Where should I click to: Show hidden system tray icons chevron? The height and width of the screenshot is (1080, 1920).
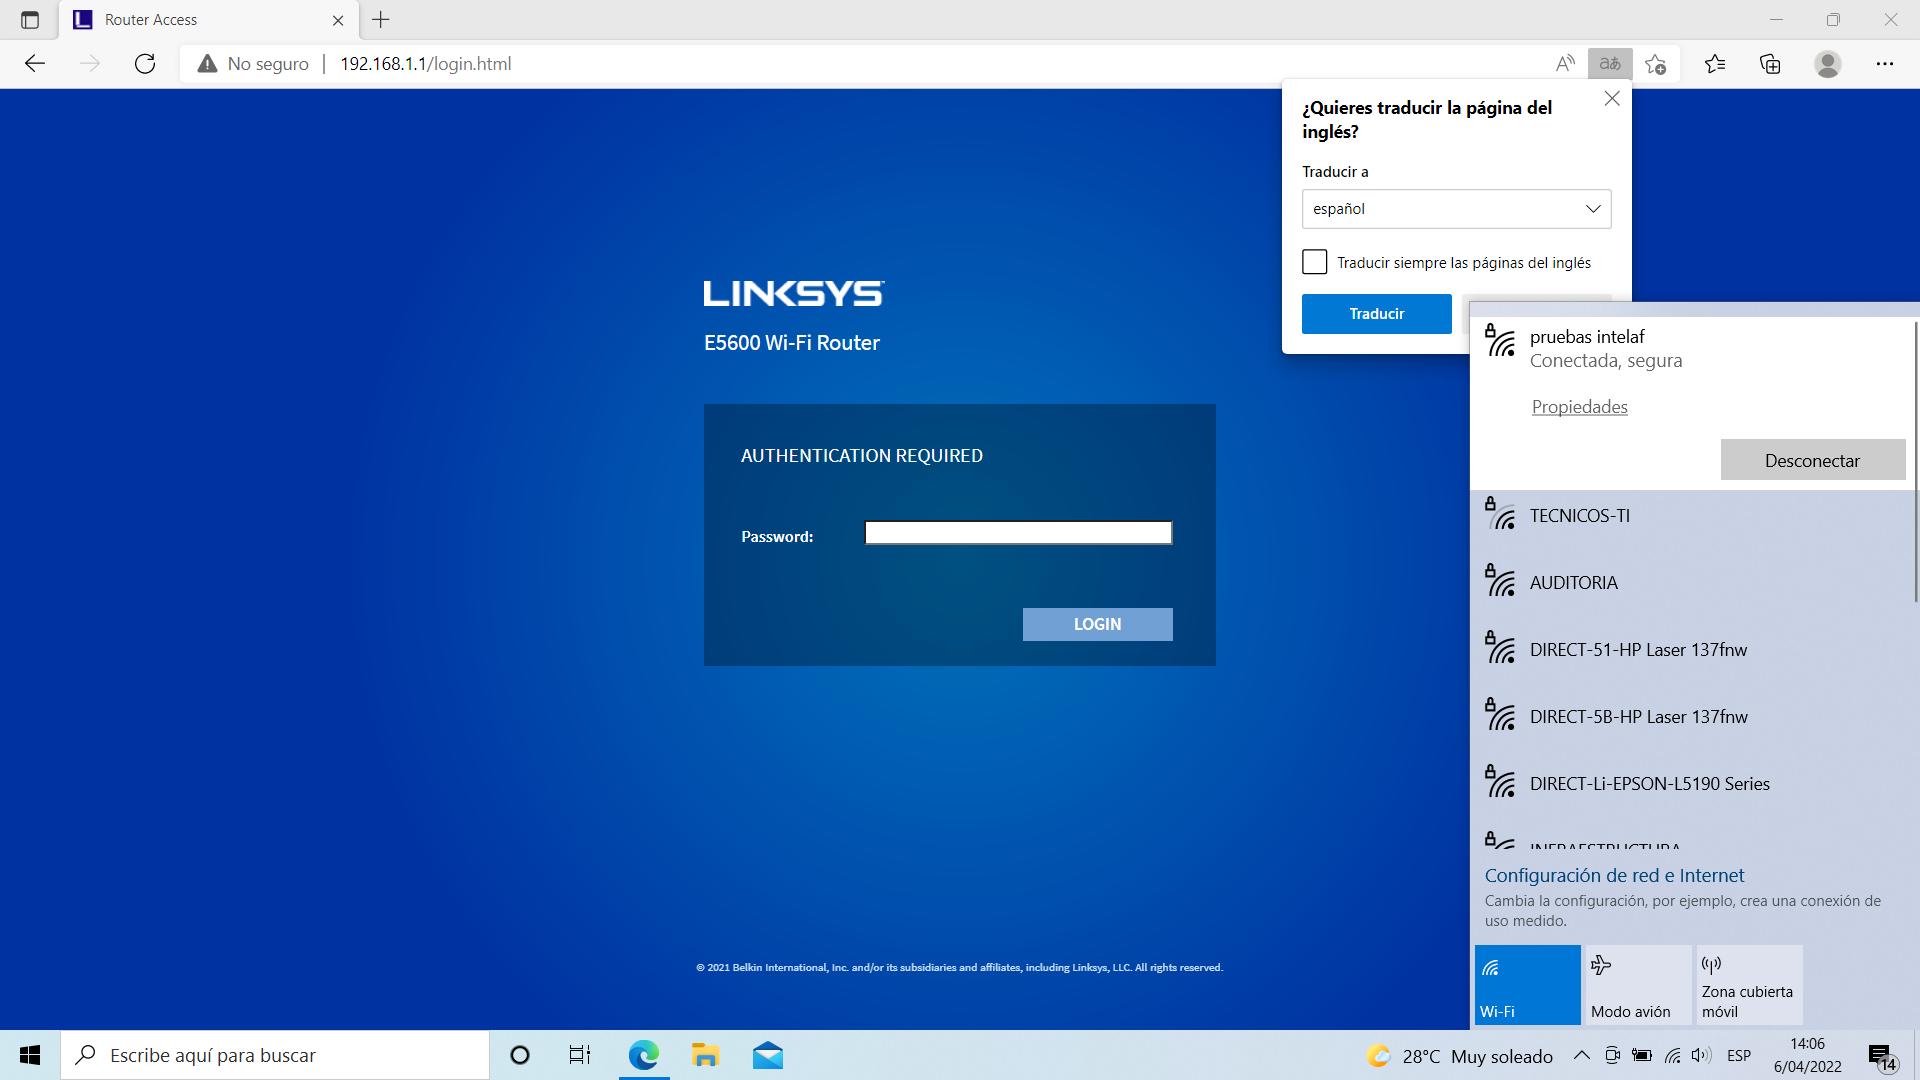pos(1581,1055)
